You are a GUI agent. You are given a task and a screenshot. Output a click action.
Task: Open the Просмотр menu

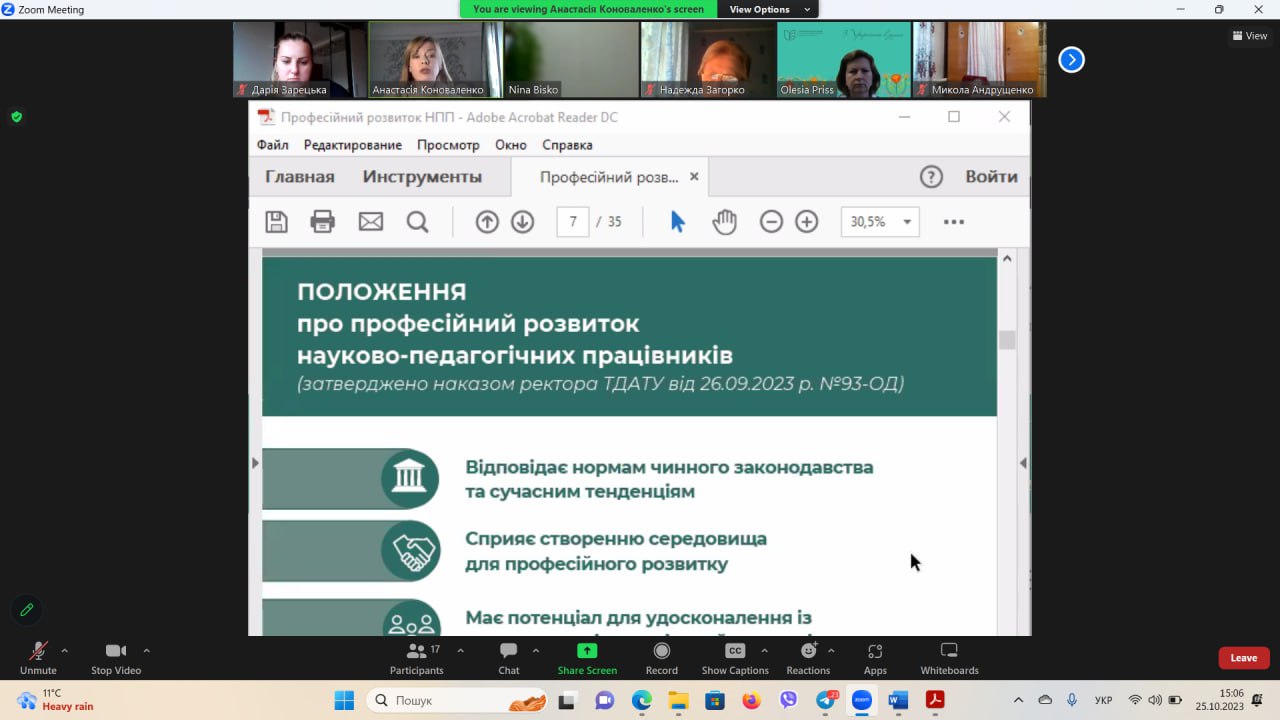pos(448,145)
